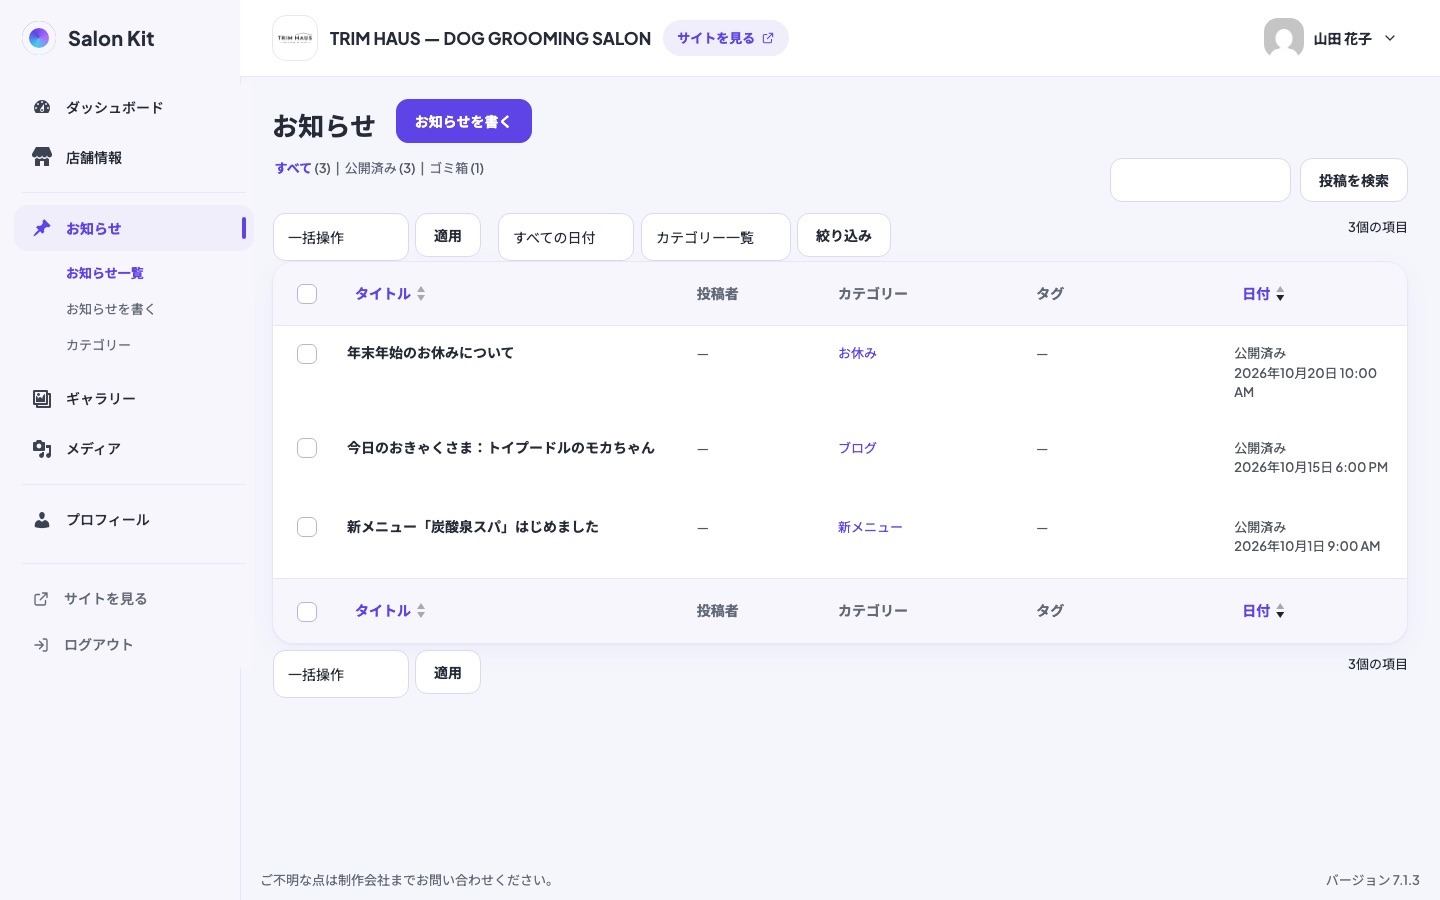This screenshot has width=1440, height=900.
Task: Click the bottom 適用 apply button
Action: pos(448,672)
